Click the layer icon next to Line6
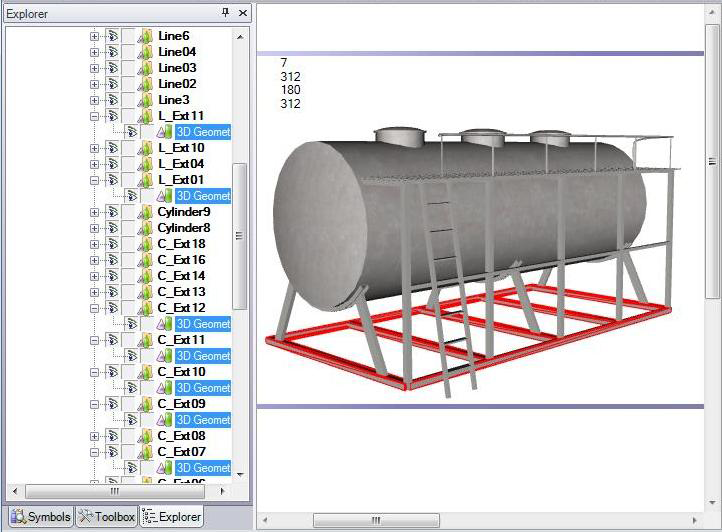 [x=145, y=36]
